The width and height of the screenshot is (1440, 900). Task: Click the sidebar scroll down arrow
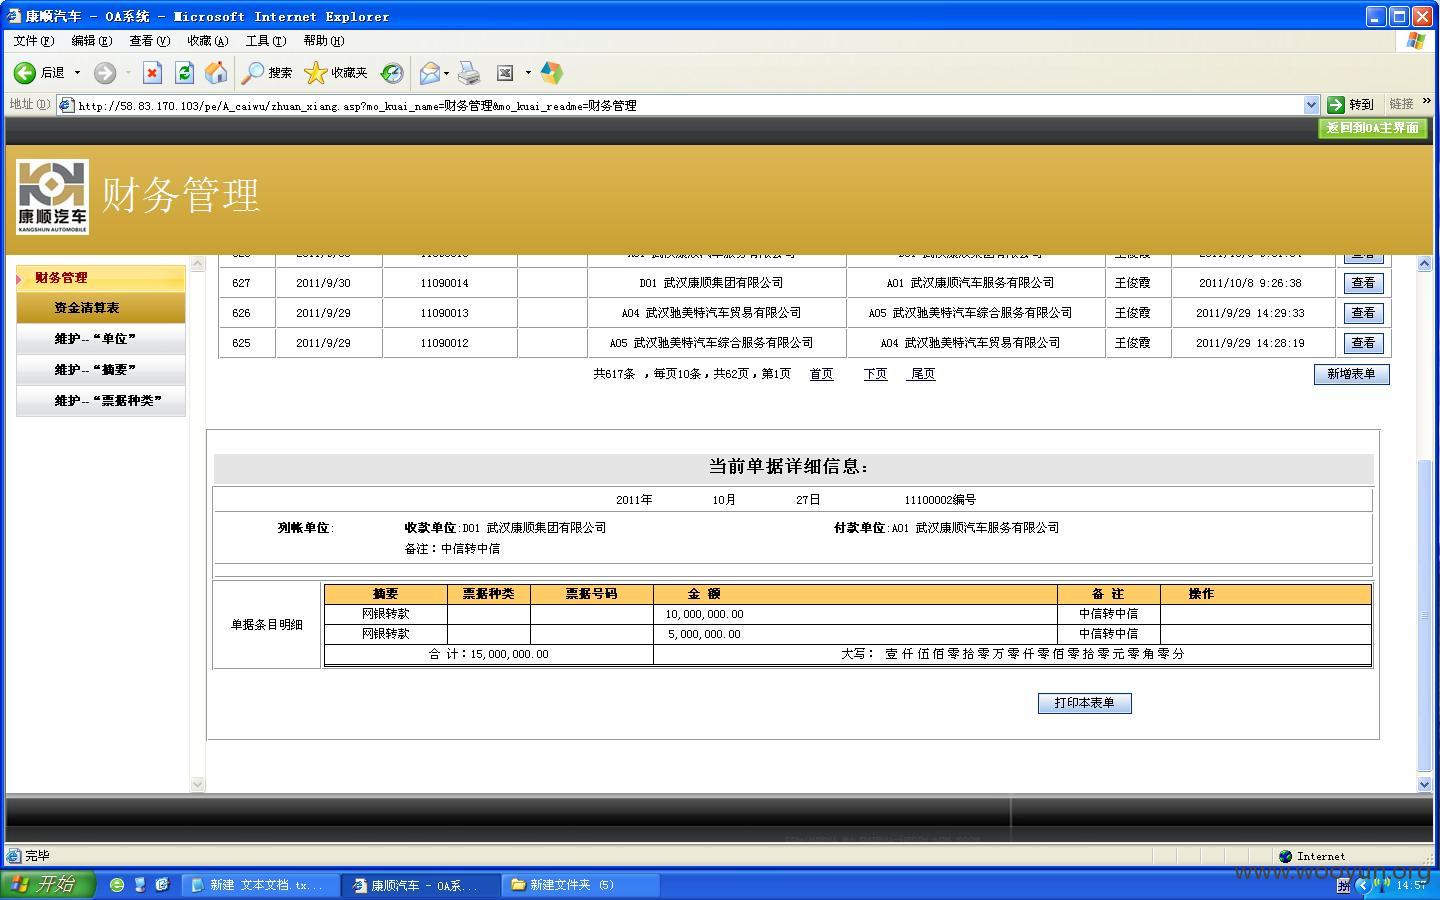(x=197, y=785)
